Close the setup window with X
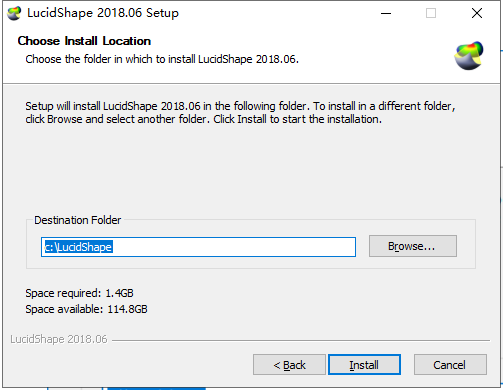 pyautogui.click(x=477, y=13)
